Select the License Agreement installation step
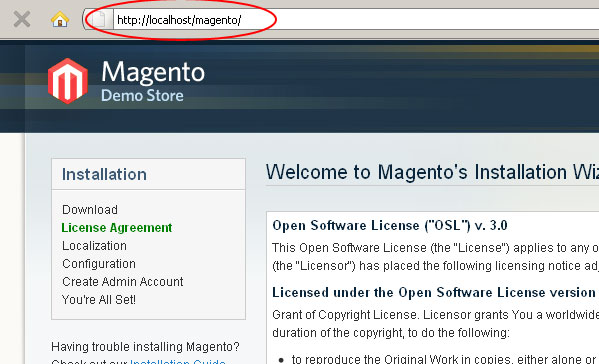The width and height of the screenshot is (599, 364). click(x=117, y=228)
